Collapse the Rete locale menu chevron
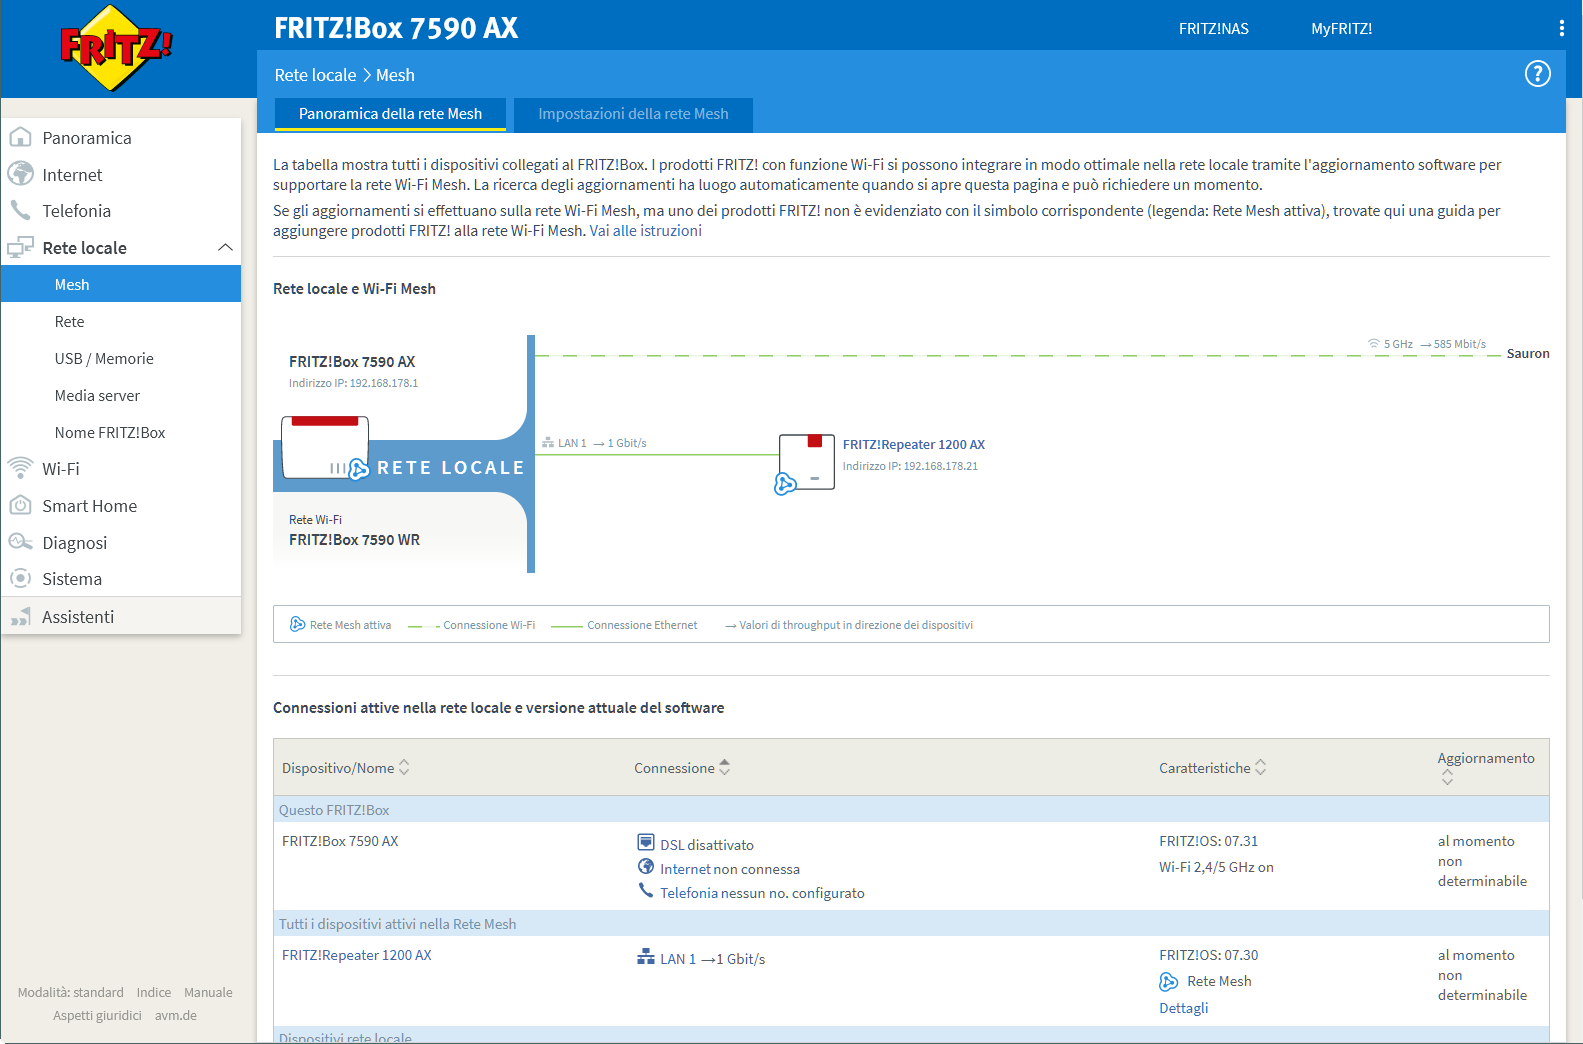 pos(225,248)
